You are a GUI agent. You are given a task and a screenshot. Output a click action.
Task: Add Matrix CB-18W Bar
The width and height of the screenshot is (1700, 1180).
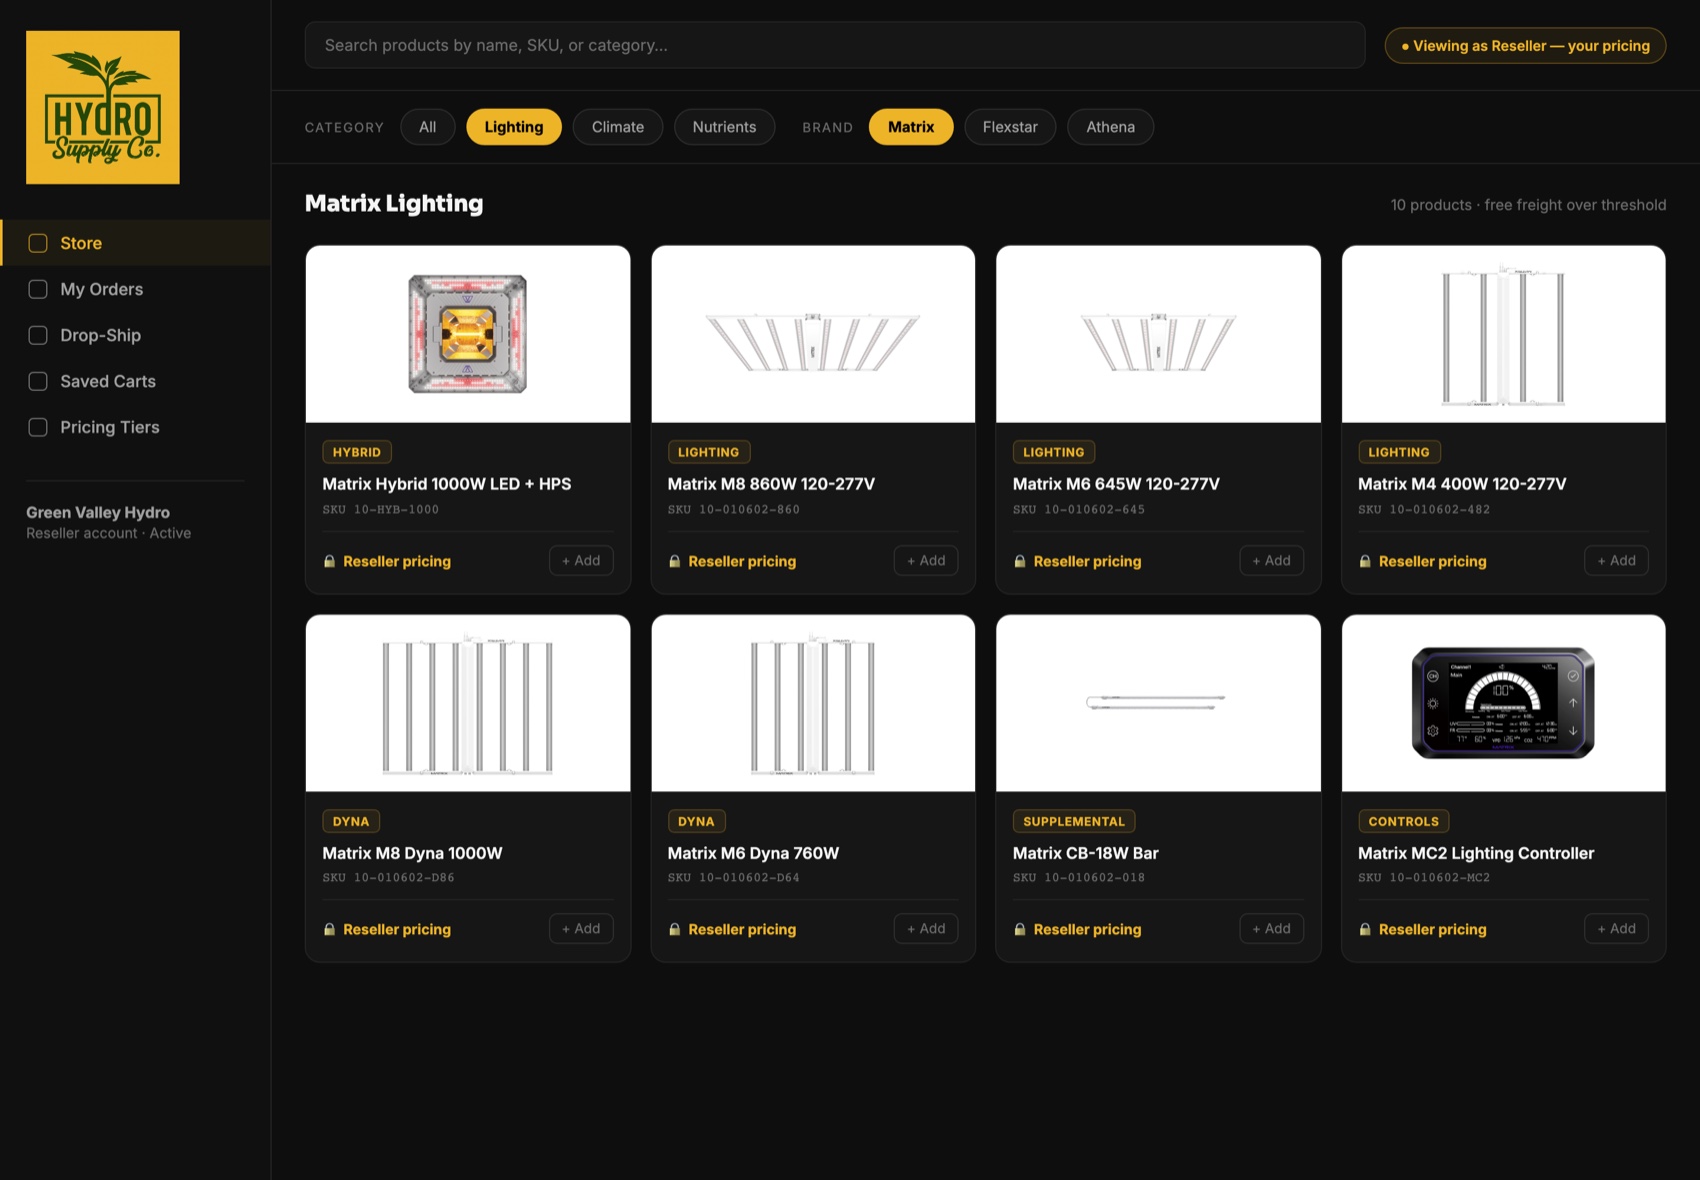(x=1272, y=928)
